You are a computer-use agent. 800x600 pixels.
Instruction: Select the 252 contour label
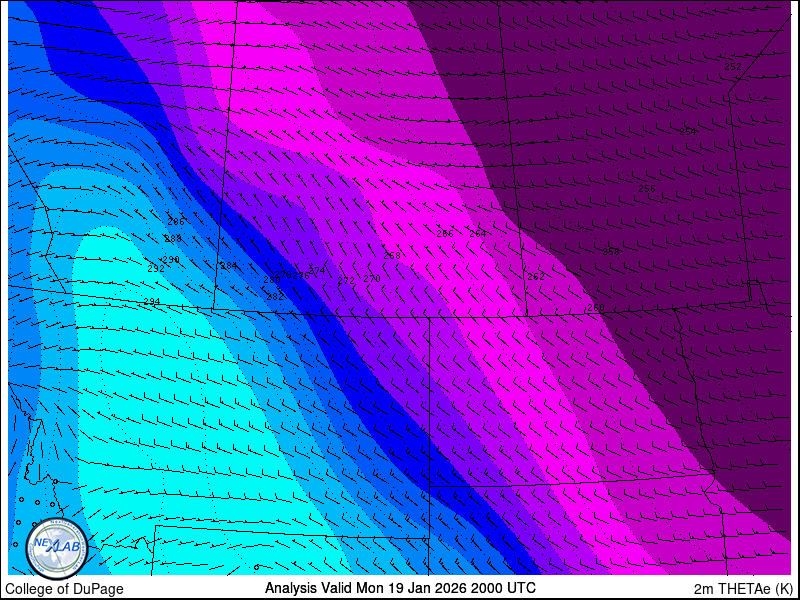pyautogui.click(x=733, y=67)
